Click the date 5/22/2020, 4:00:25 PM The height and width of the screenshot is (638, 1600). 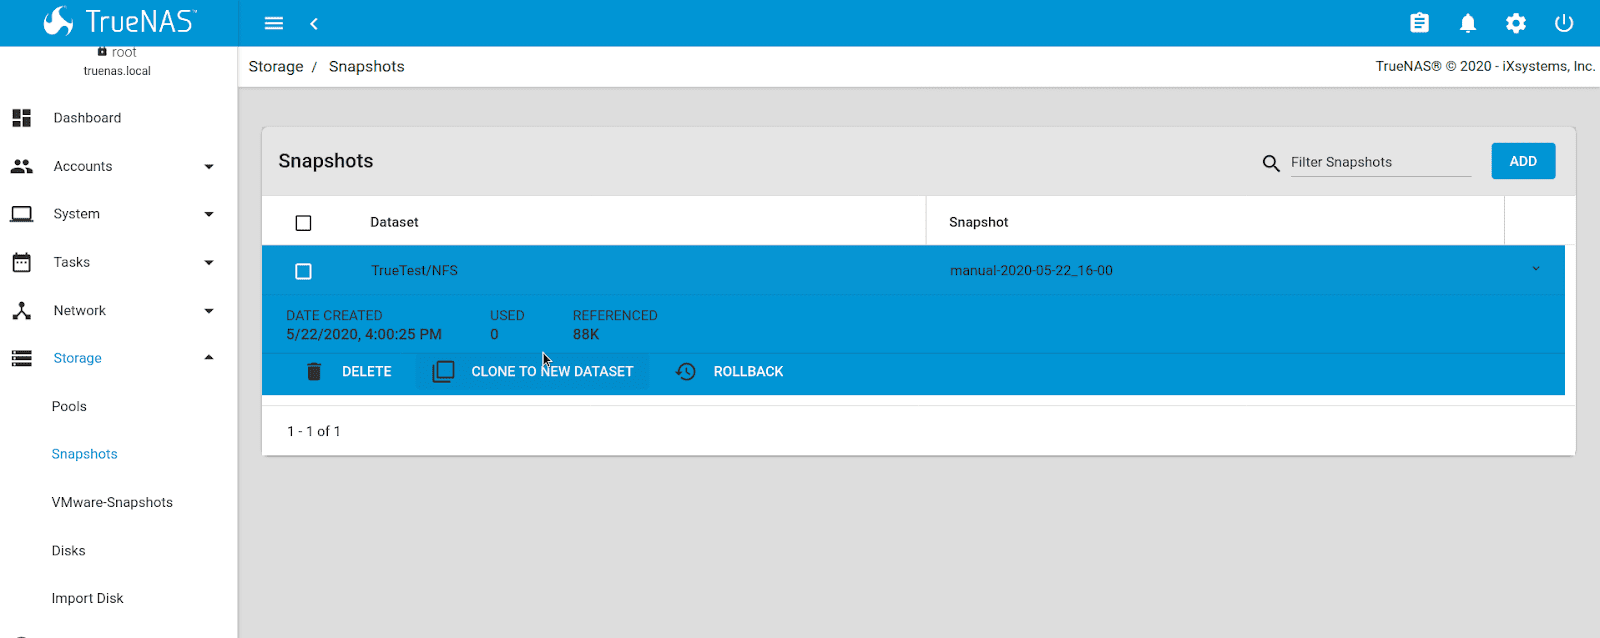364,334
